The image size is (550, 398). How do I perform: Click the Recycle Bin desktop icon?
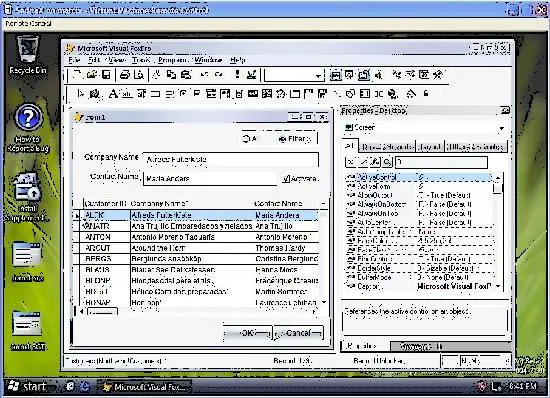coord(28,55)
